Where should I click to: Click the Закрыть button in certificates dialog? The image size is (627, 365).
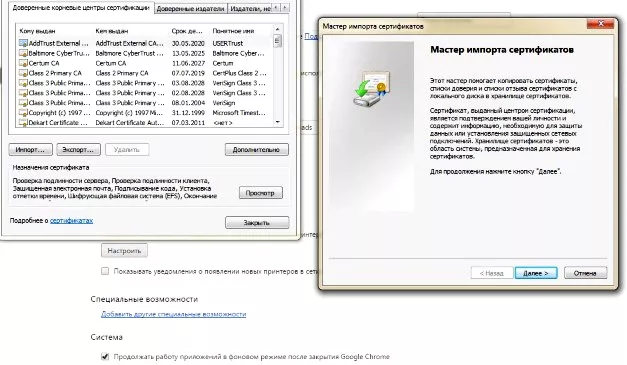point(257,223)
